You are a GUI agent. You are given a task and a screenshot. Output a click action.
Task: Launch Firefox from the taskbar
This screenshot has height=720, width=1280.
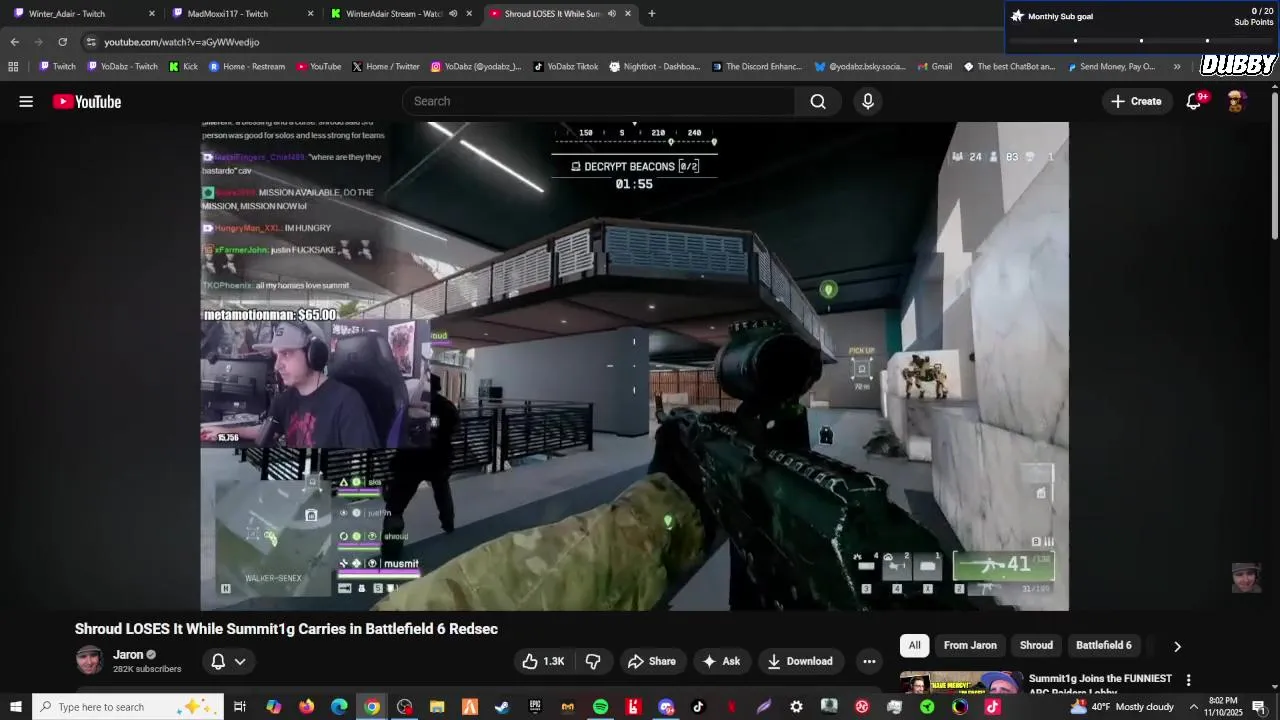pos(306,707)
